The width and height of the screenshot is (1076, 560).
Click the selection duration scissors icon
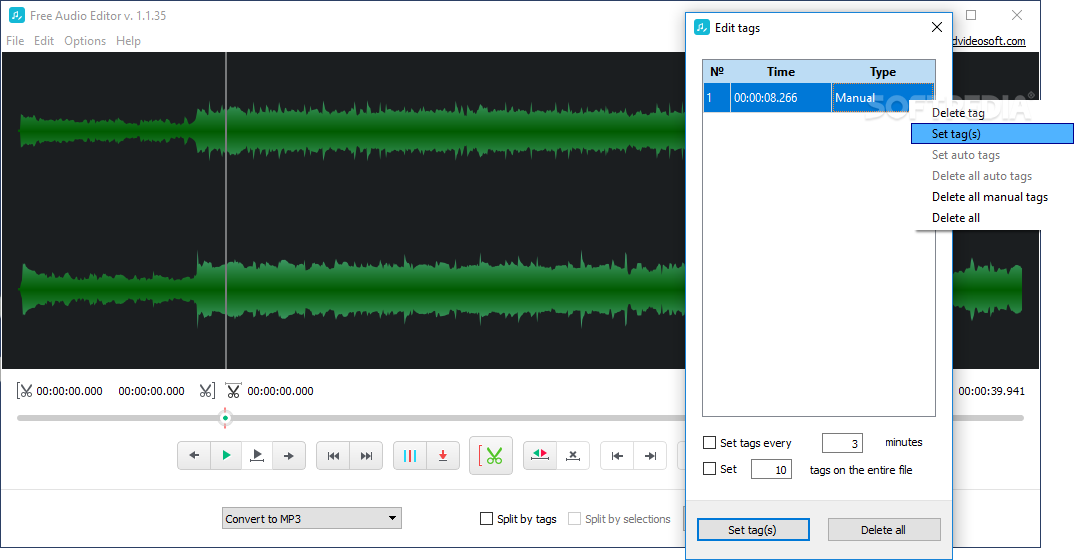point(233,391)
